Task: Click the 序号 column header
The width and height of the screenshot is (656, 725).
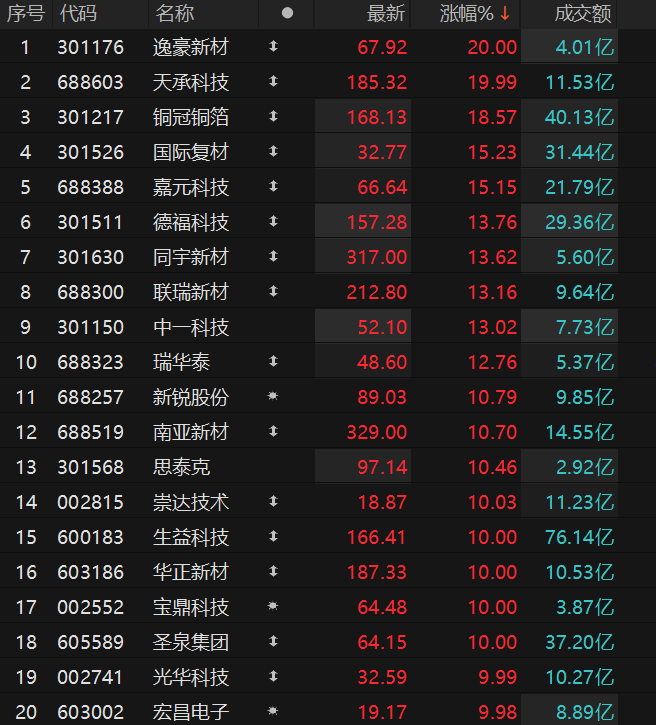Action: pos(26,13)
